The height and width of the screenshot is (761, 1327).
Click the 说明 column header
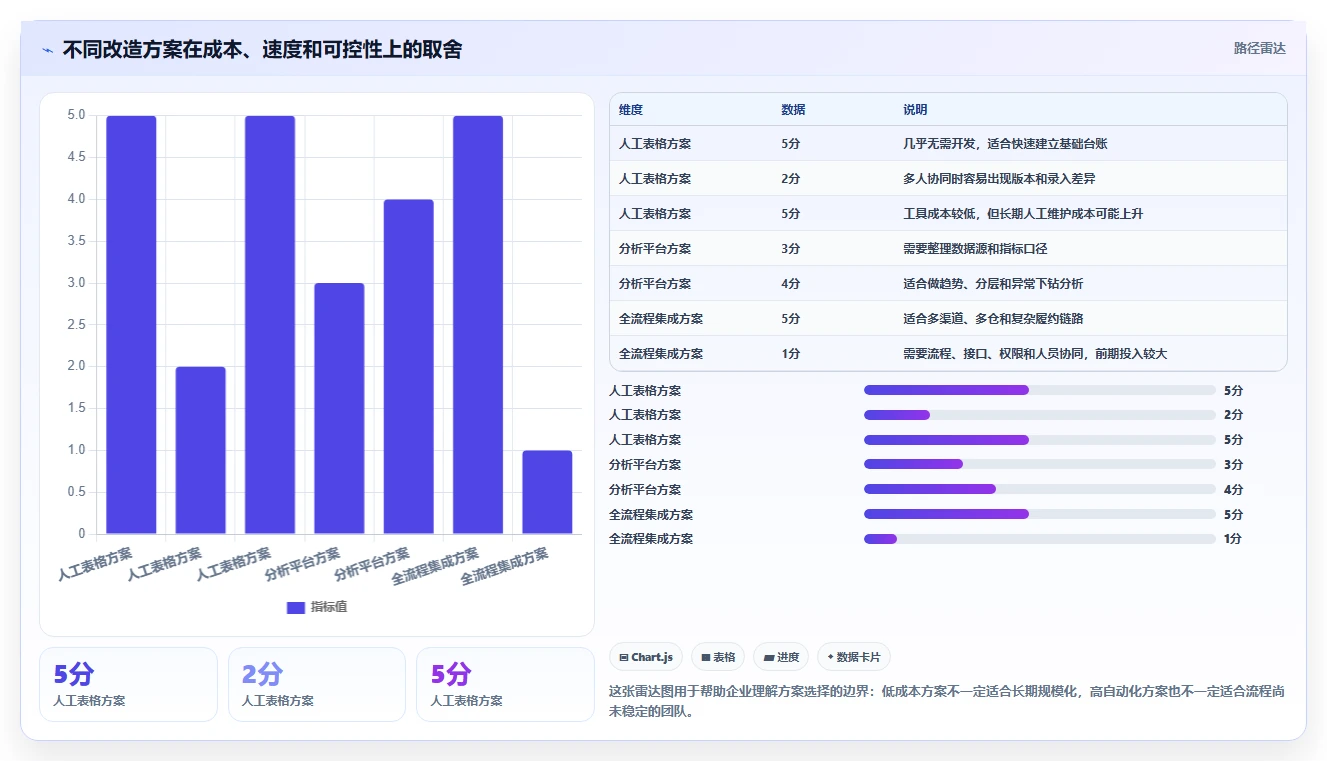click(x=915, y=110)
